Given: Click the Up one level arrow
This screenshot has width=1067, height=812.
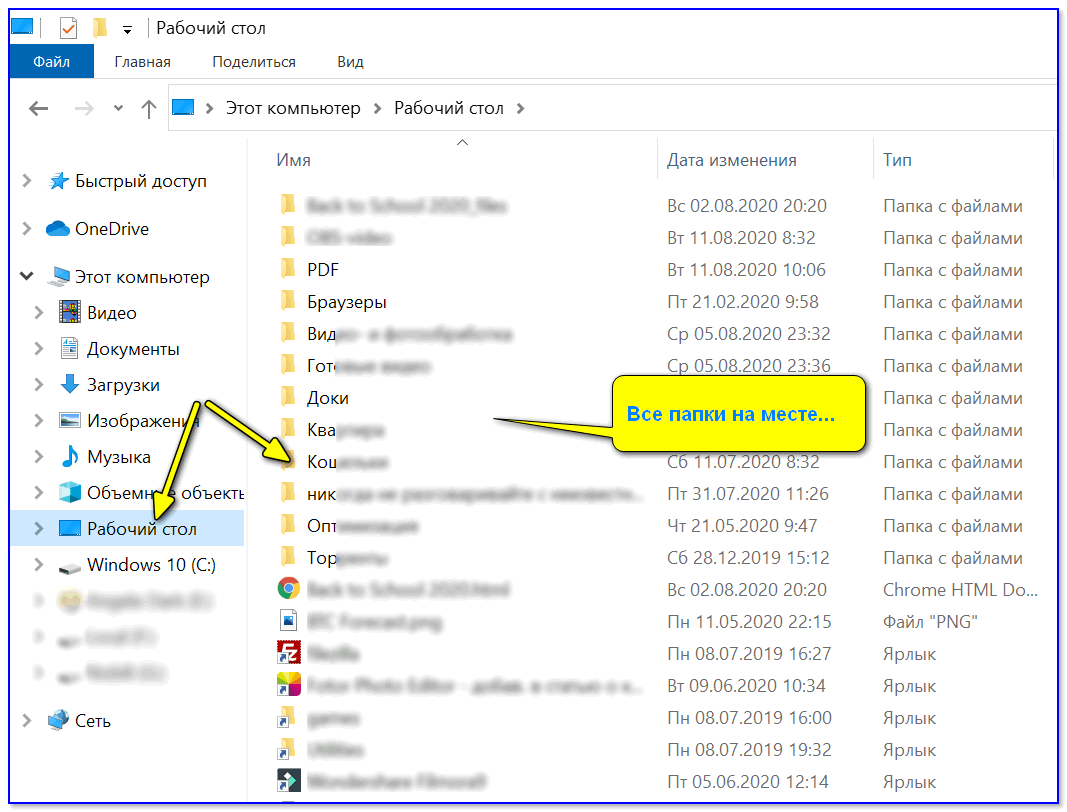Looking at the screenshot, I should [x=149, y=108].
